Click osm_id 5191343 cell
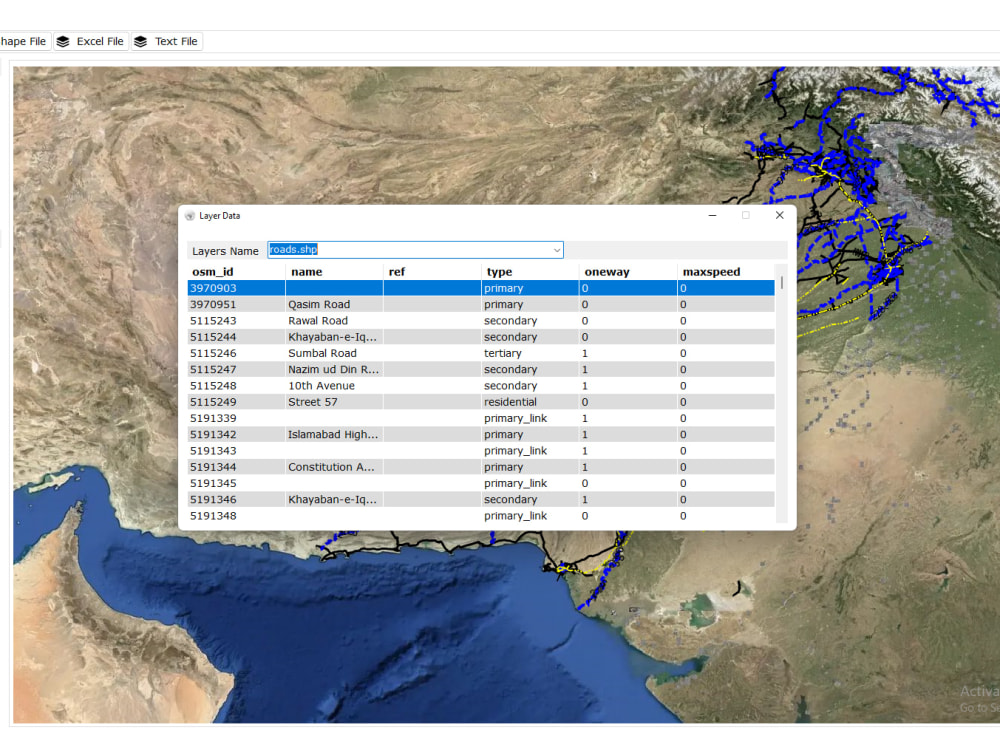The width and height of the screenshot is (1000, 750). coord(236,451)
